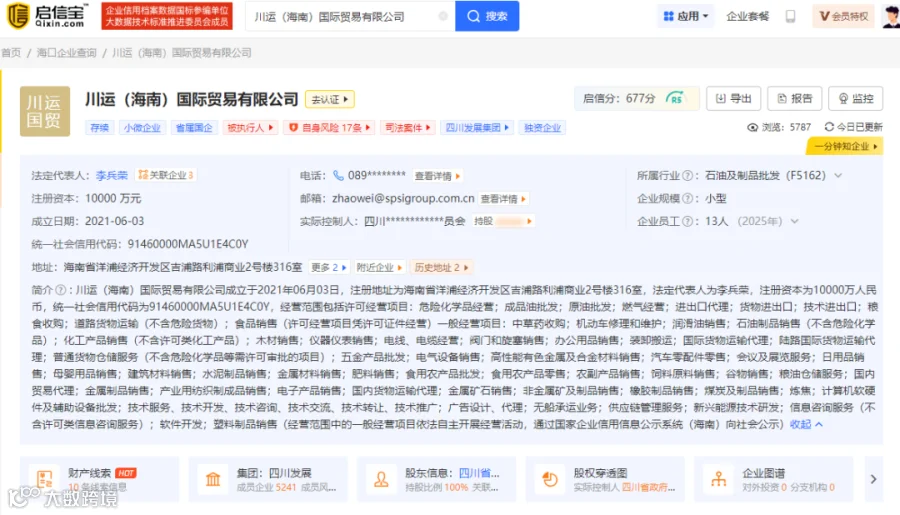Select the 存续 status tag
This screenshot has height=515, width=900.
[x=99, y=127]
